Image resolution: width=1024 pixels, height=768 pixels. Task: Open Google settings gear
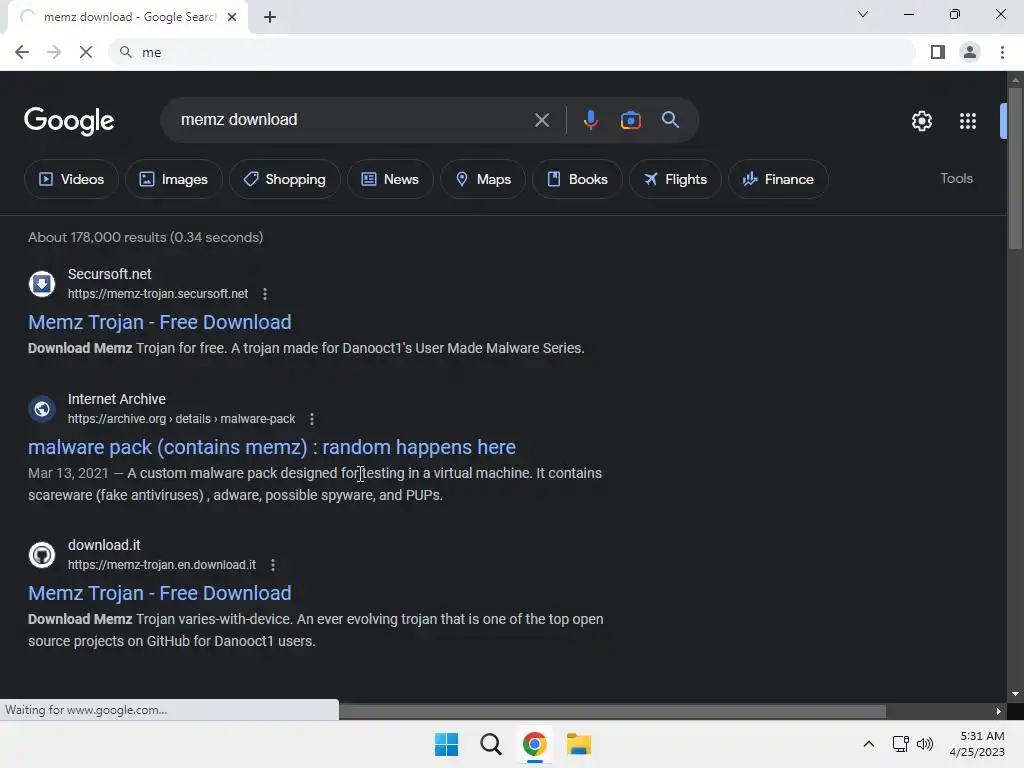[921, 121]
